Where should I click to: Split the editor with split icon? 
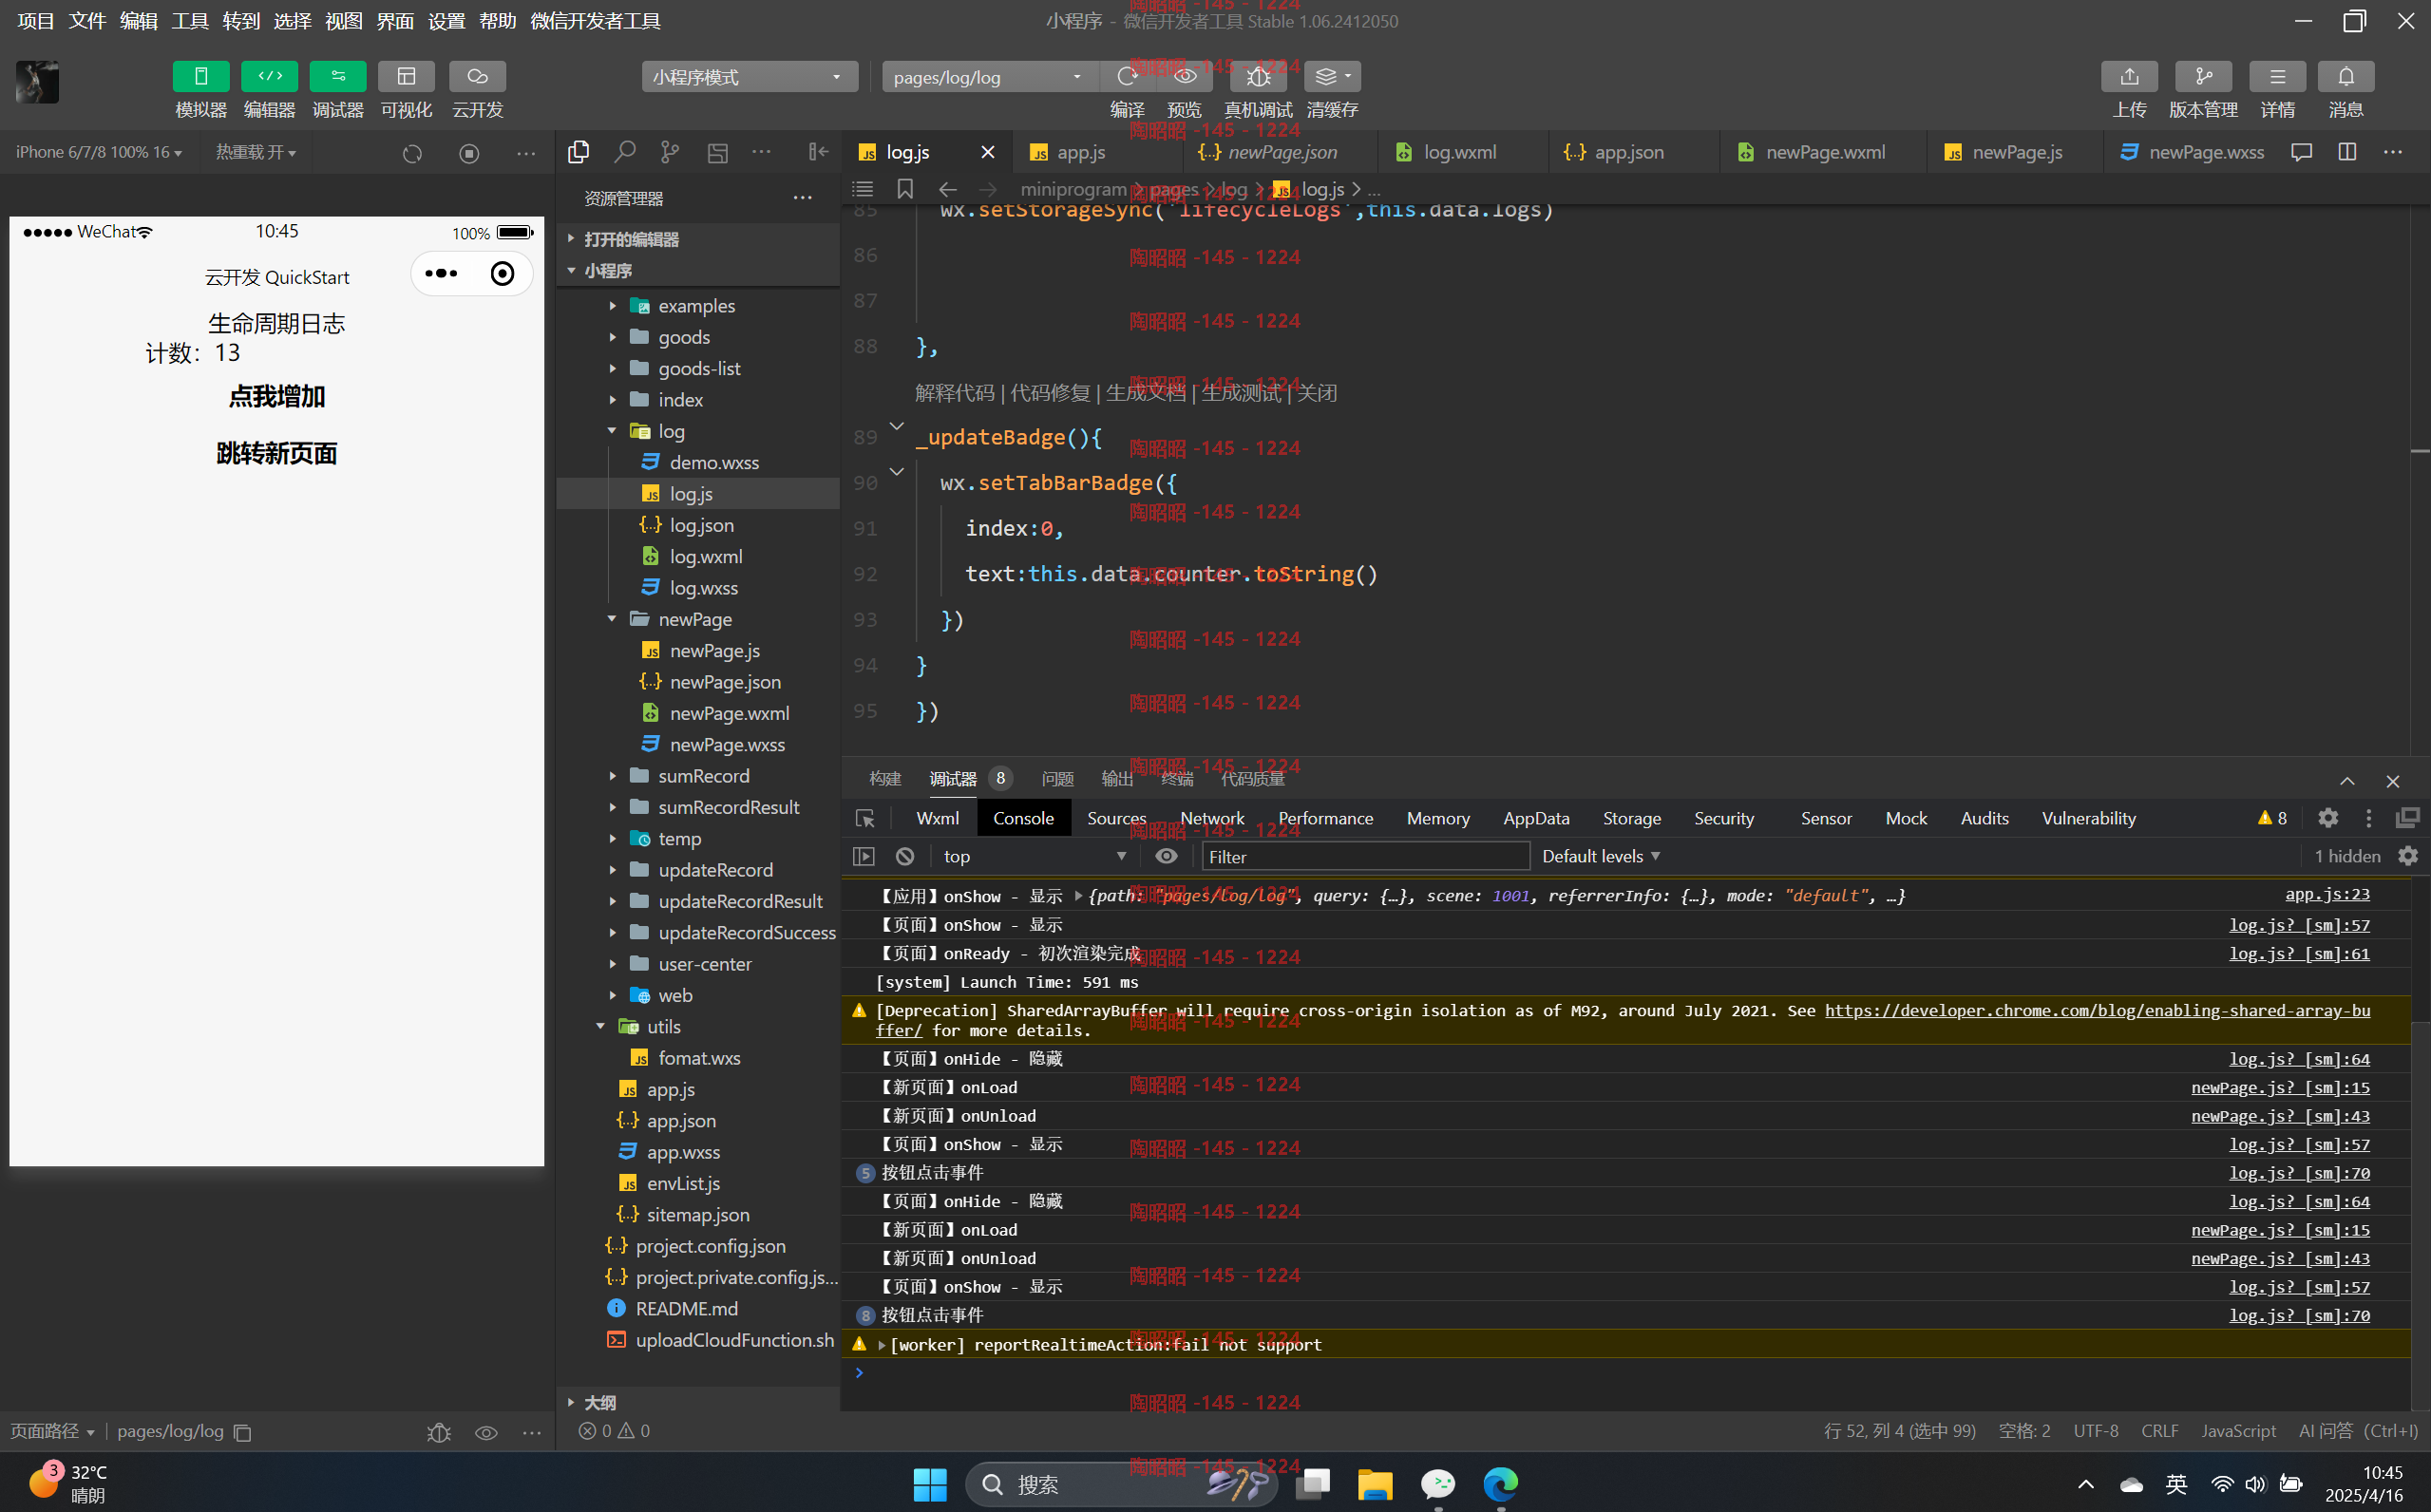click(x=2346, y=152)
